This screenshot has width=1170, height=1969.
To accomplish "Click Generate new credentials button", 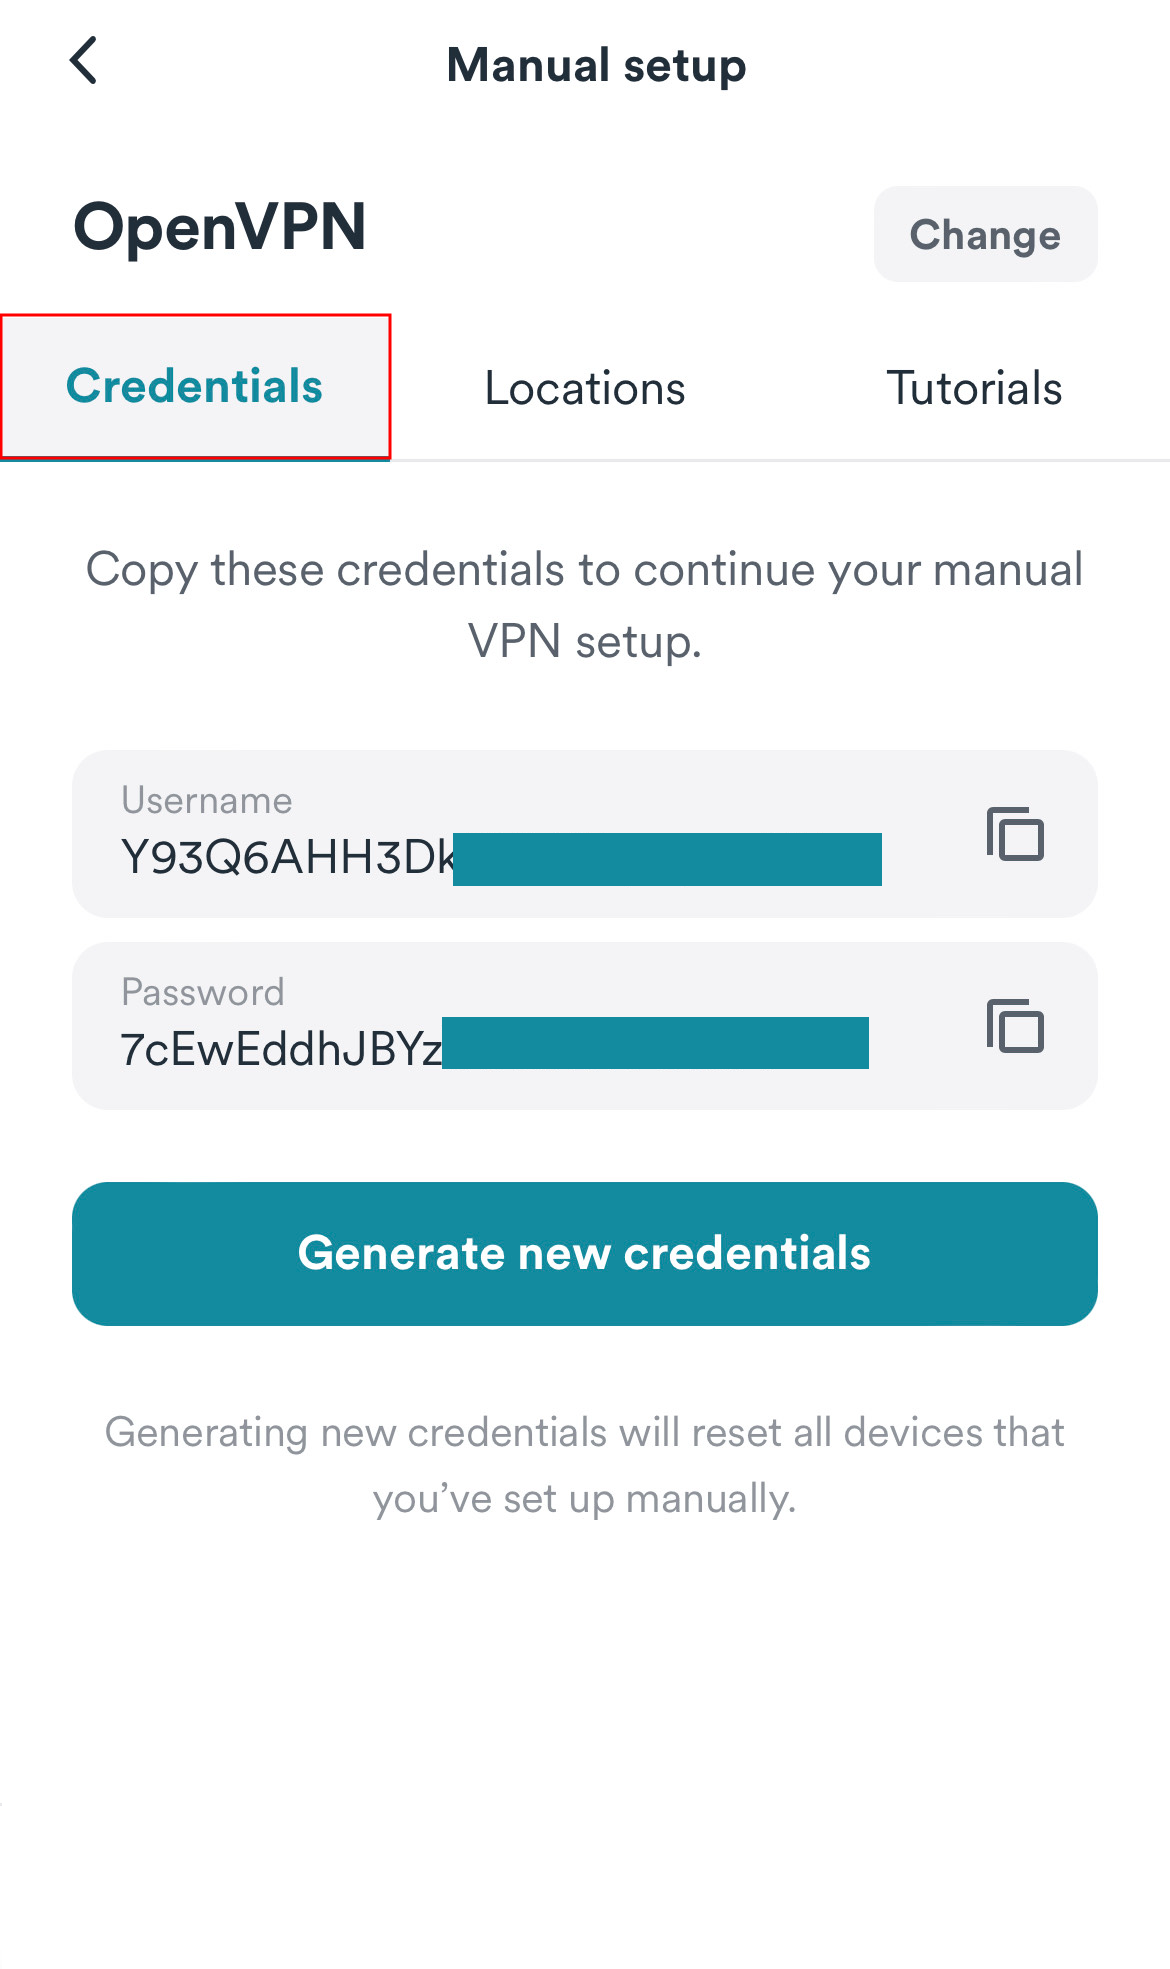I will 585,1254.
